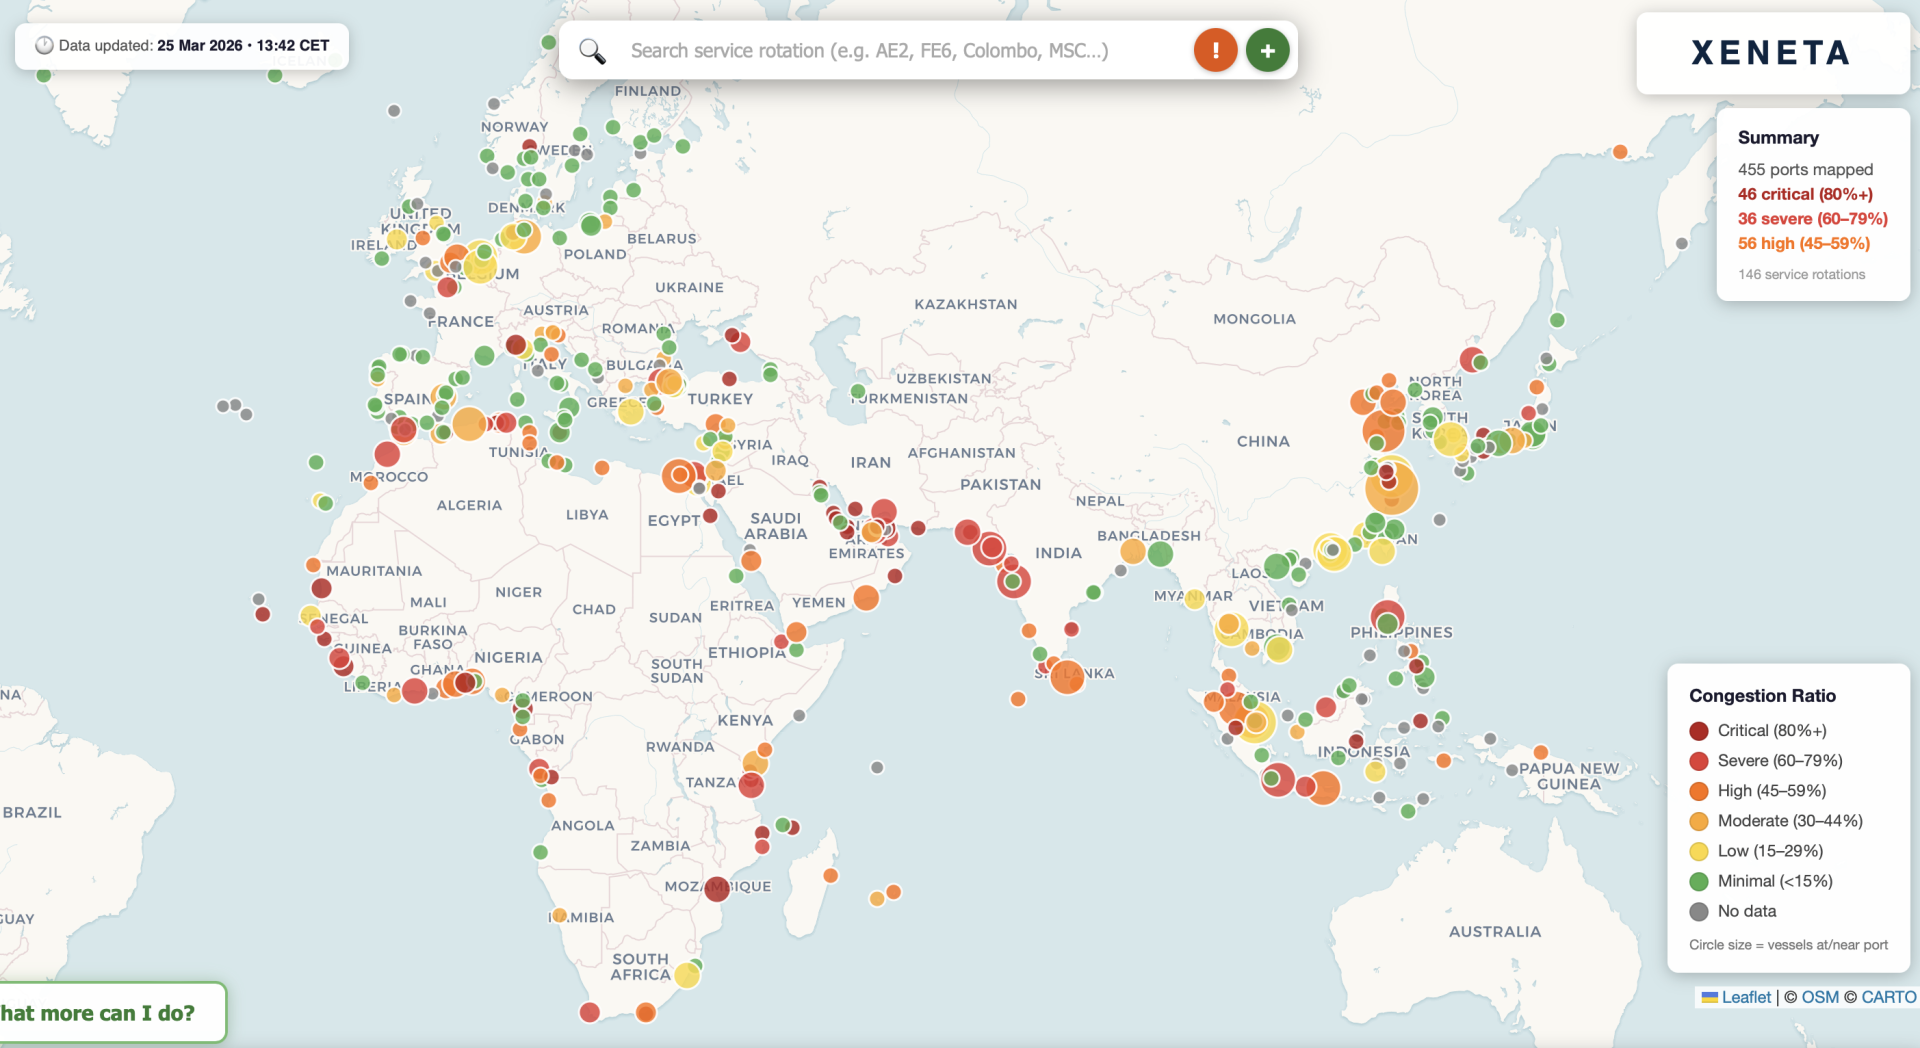The height and width of the screenshot is (1048, 1920).
Task: Open the Xeneta logo panel
Action: [1771, 53]
